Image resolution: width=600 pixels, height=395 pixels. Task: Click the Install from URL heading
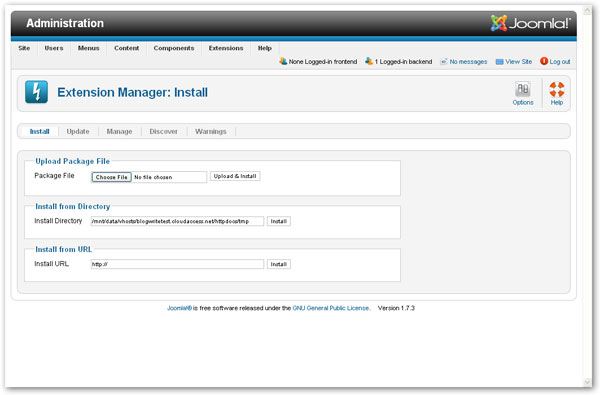point(64,249)
